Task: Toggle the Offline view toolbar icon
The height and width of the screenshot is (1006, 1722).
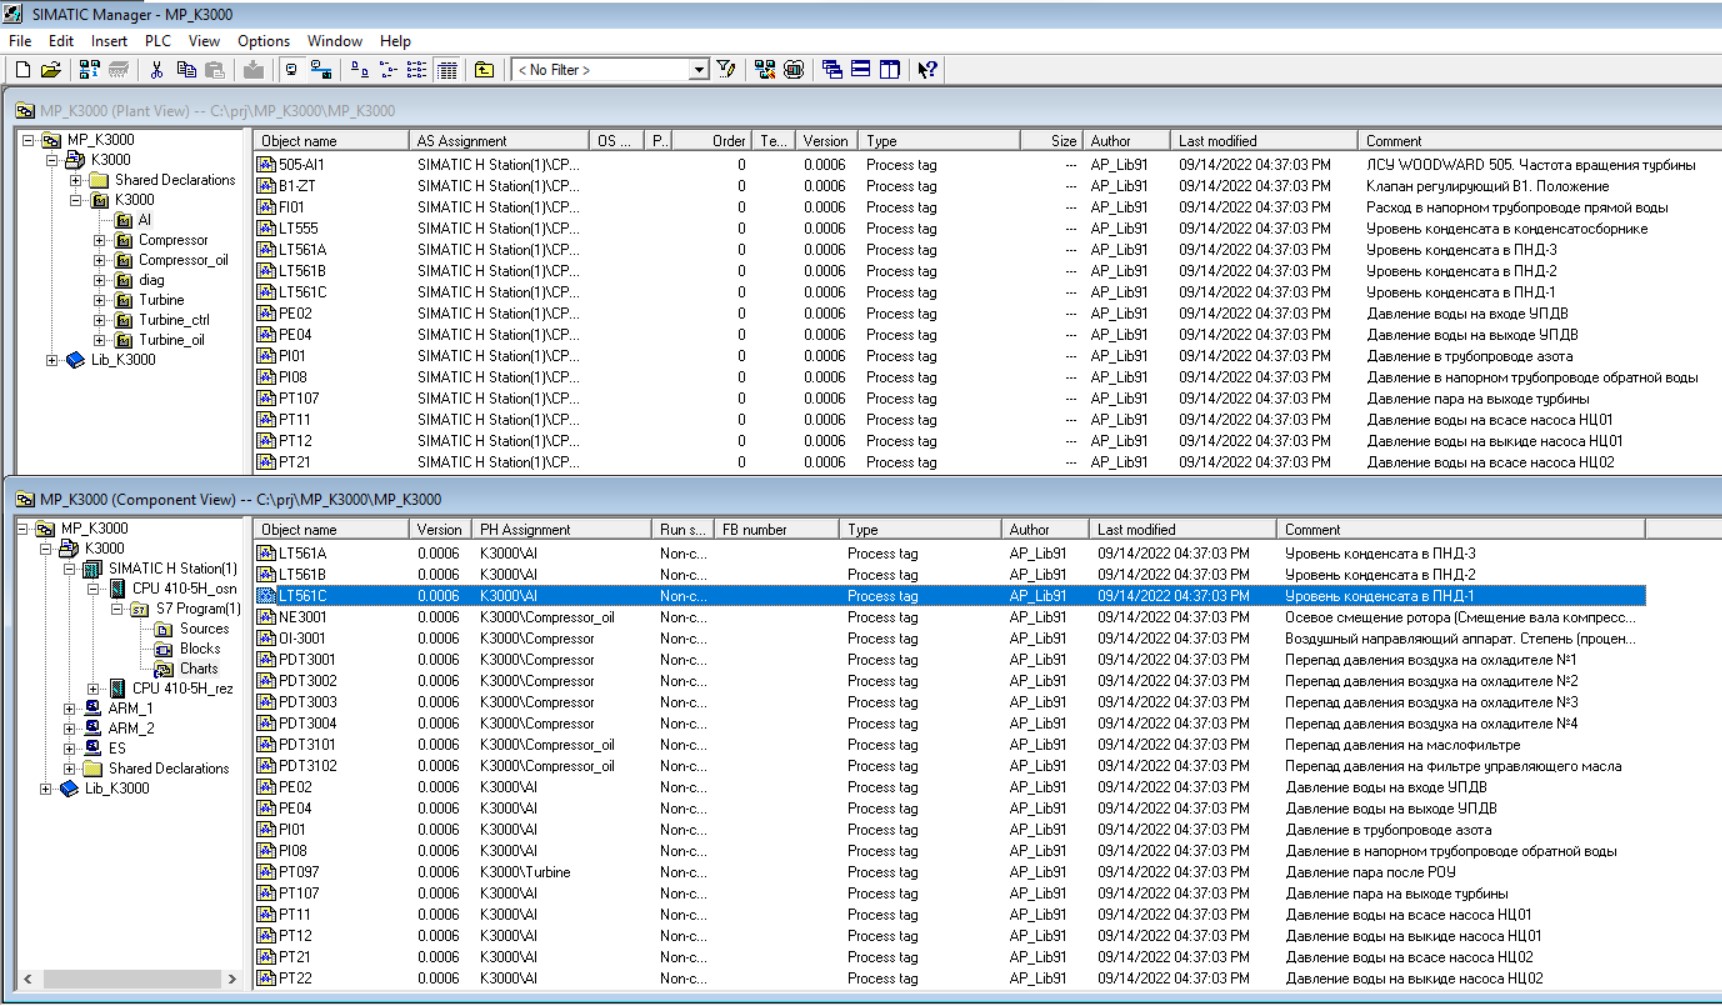Action: coord(291,69)
